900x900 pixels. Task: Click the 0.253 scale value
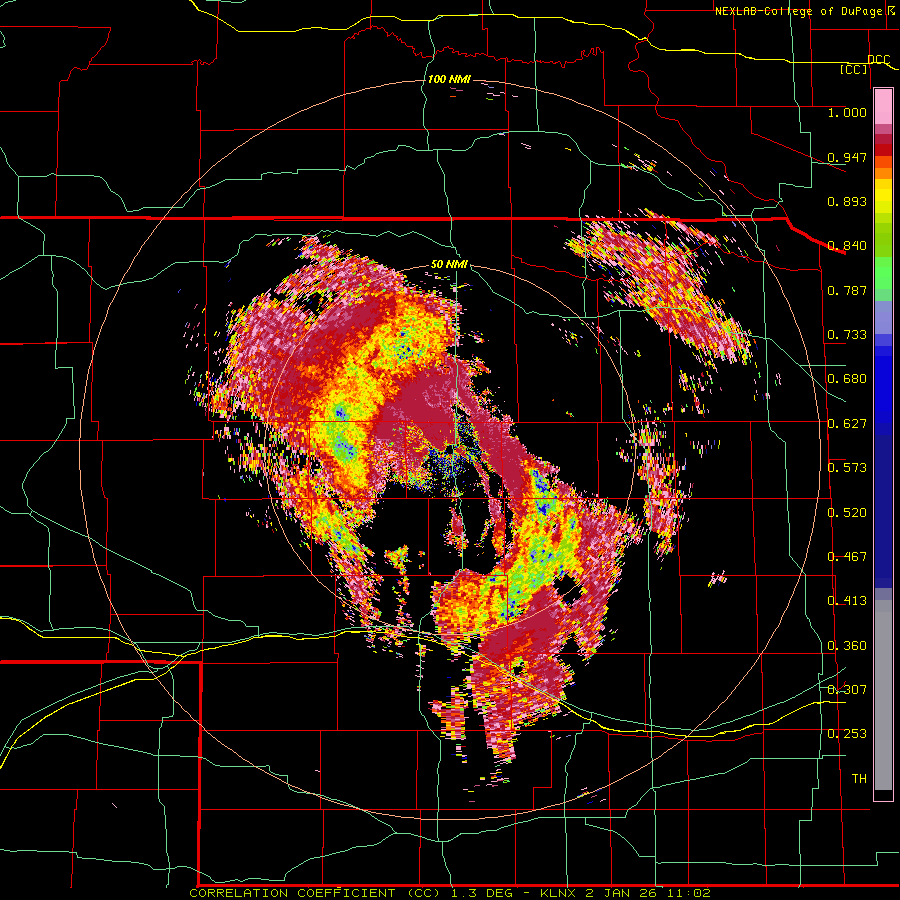[x=847, y=734]
